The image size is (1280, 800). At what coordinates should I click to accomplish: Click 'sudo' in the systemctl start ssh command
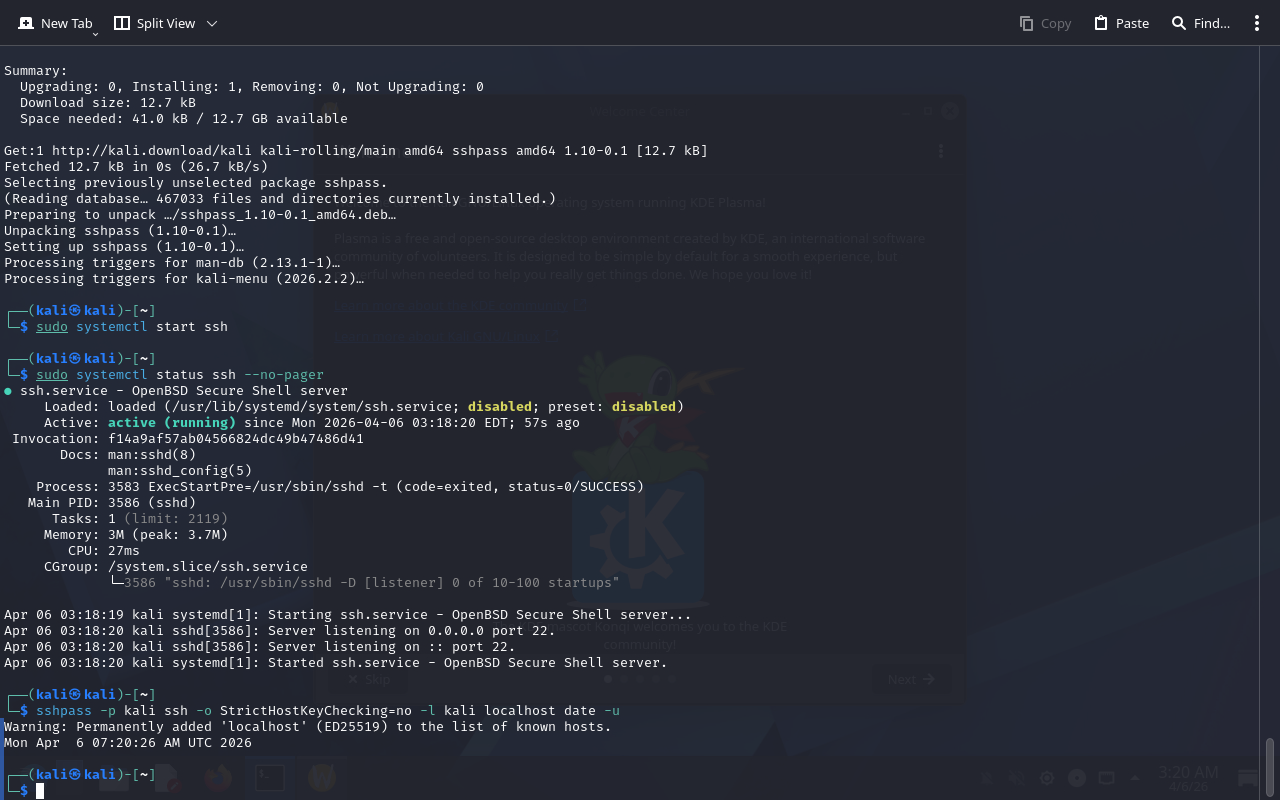[x=52, y=327]
